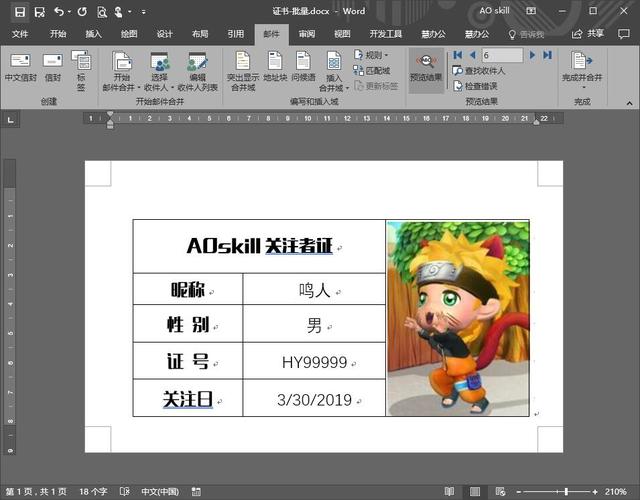Screen dimensions: 640x500
Task: Click 突出显示合并域 button
Action: [x=243, y=70]
